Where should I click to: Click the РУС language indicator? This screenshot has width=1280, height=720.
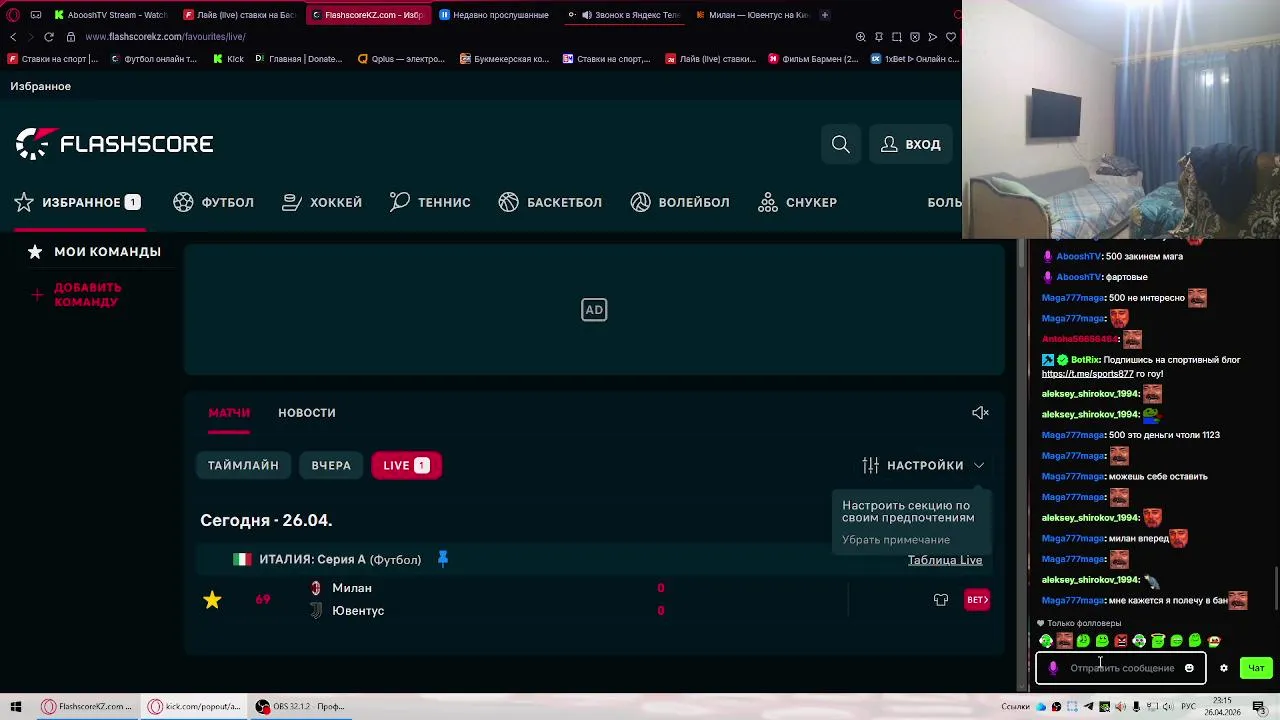pos(1189,707)
